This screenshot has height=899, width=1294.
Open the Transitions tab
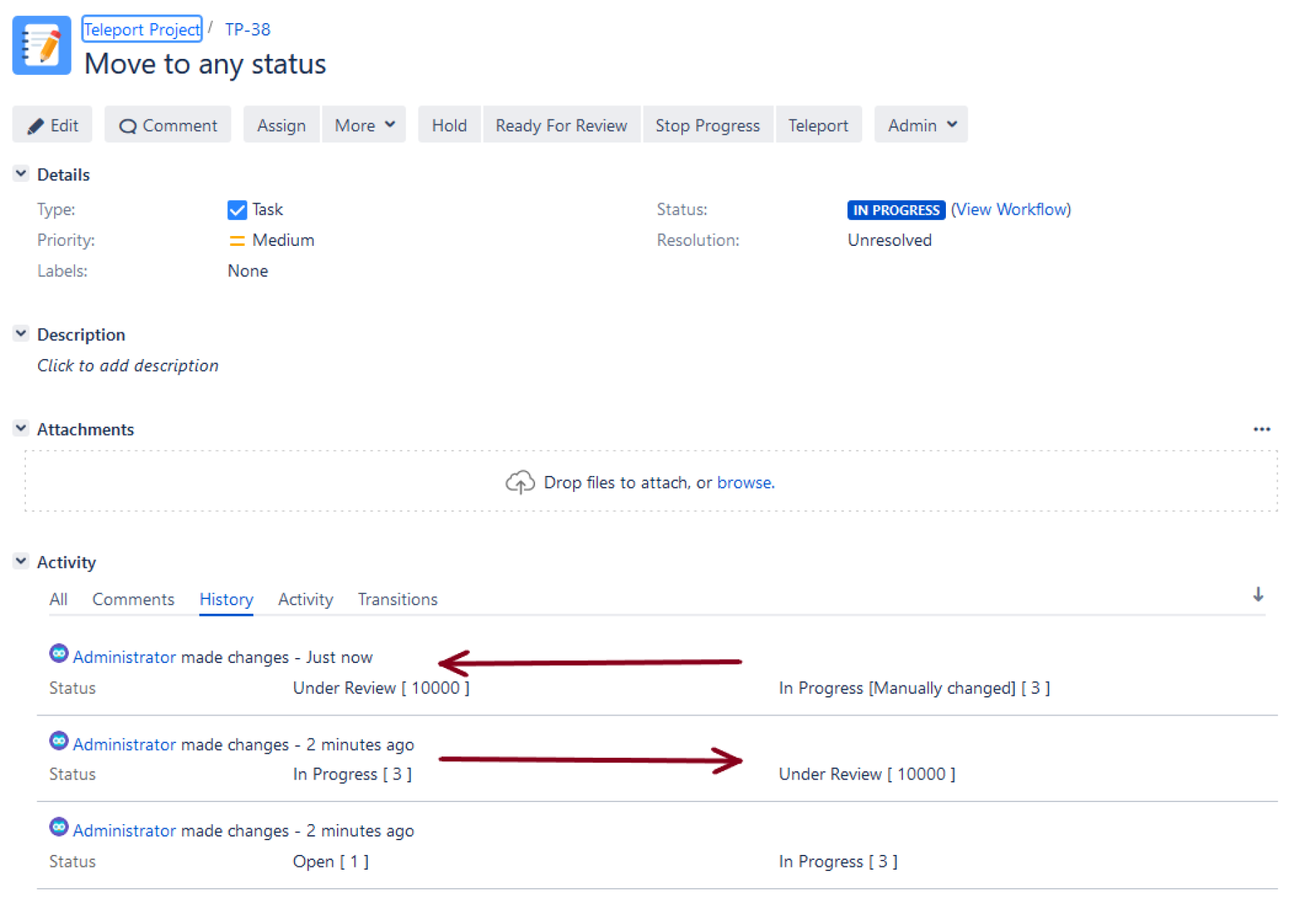(398, 599)
